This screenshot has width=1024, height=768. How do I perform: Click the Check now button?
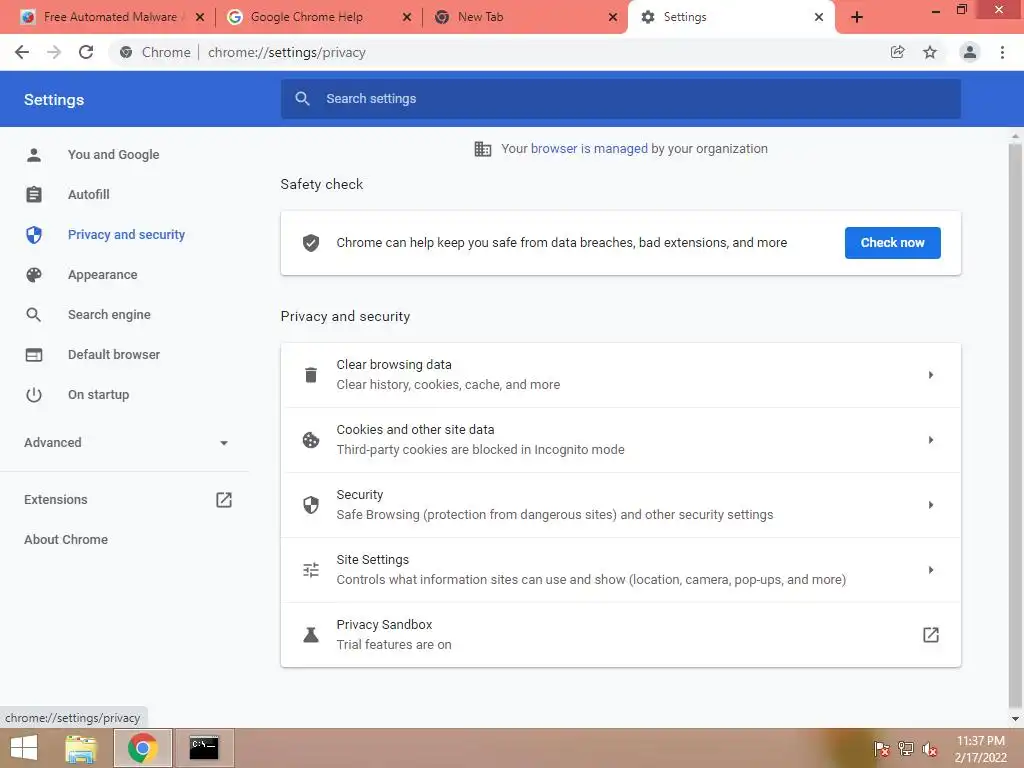pyautogui.click(x=893, y=243)
